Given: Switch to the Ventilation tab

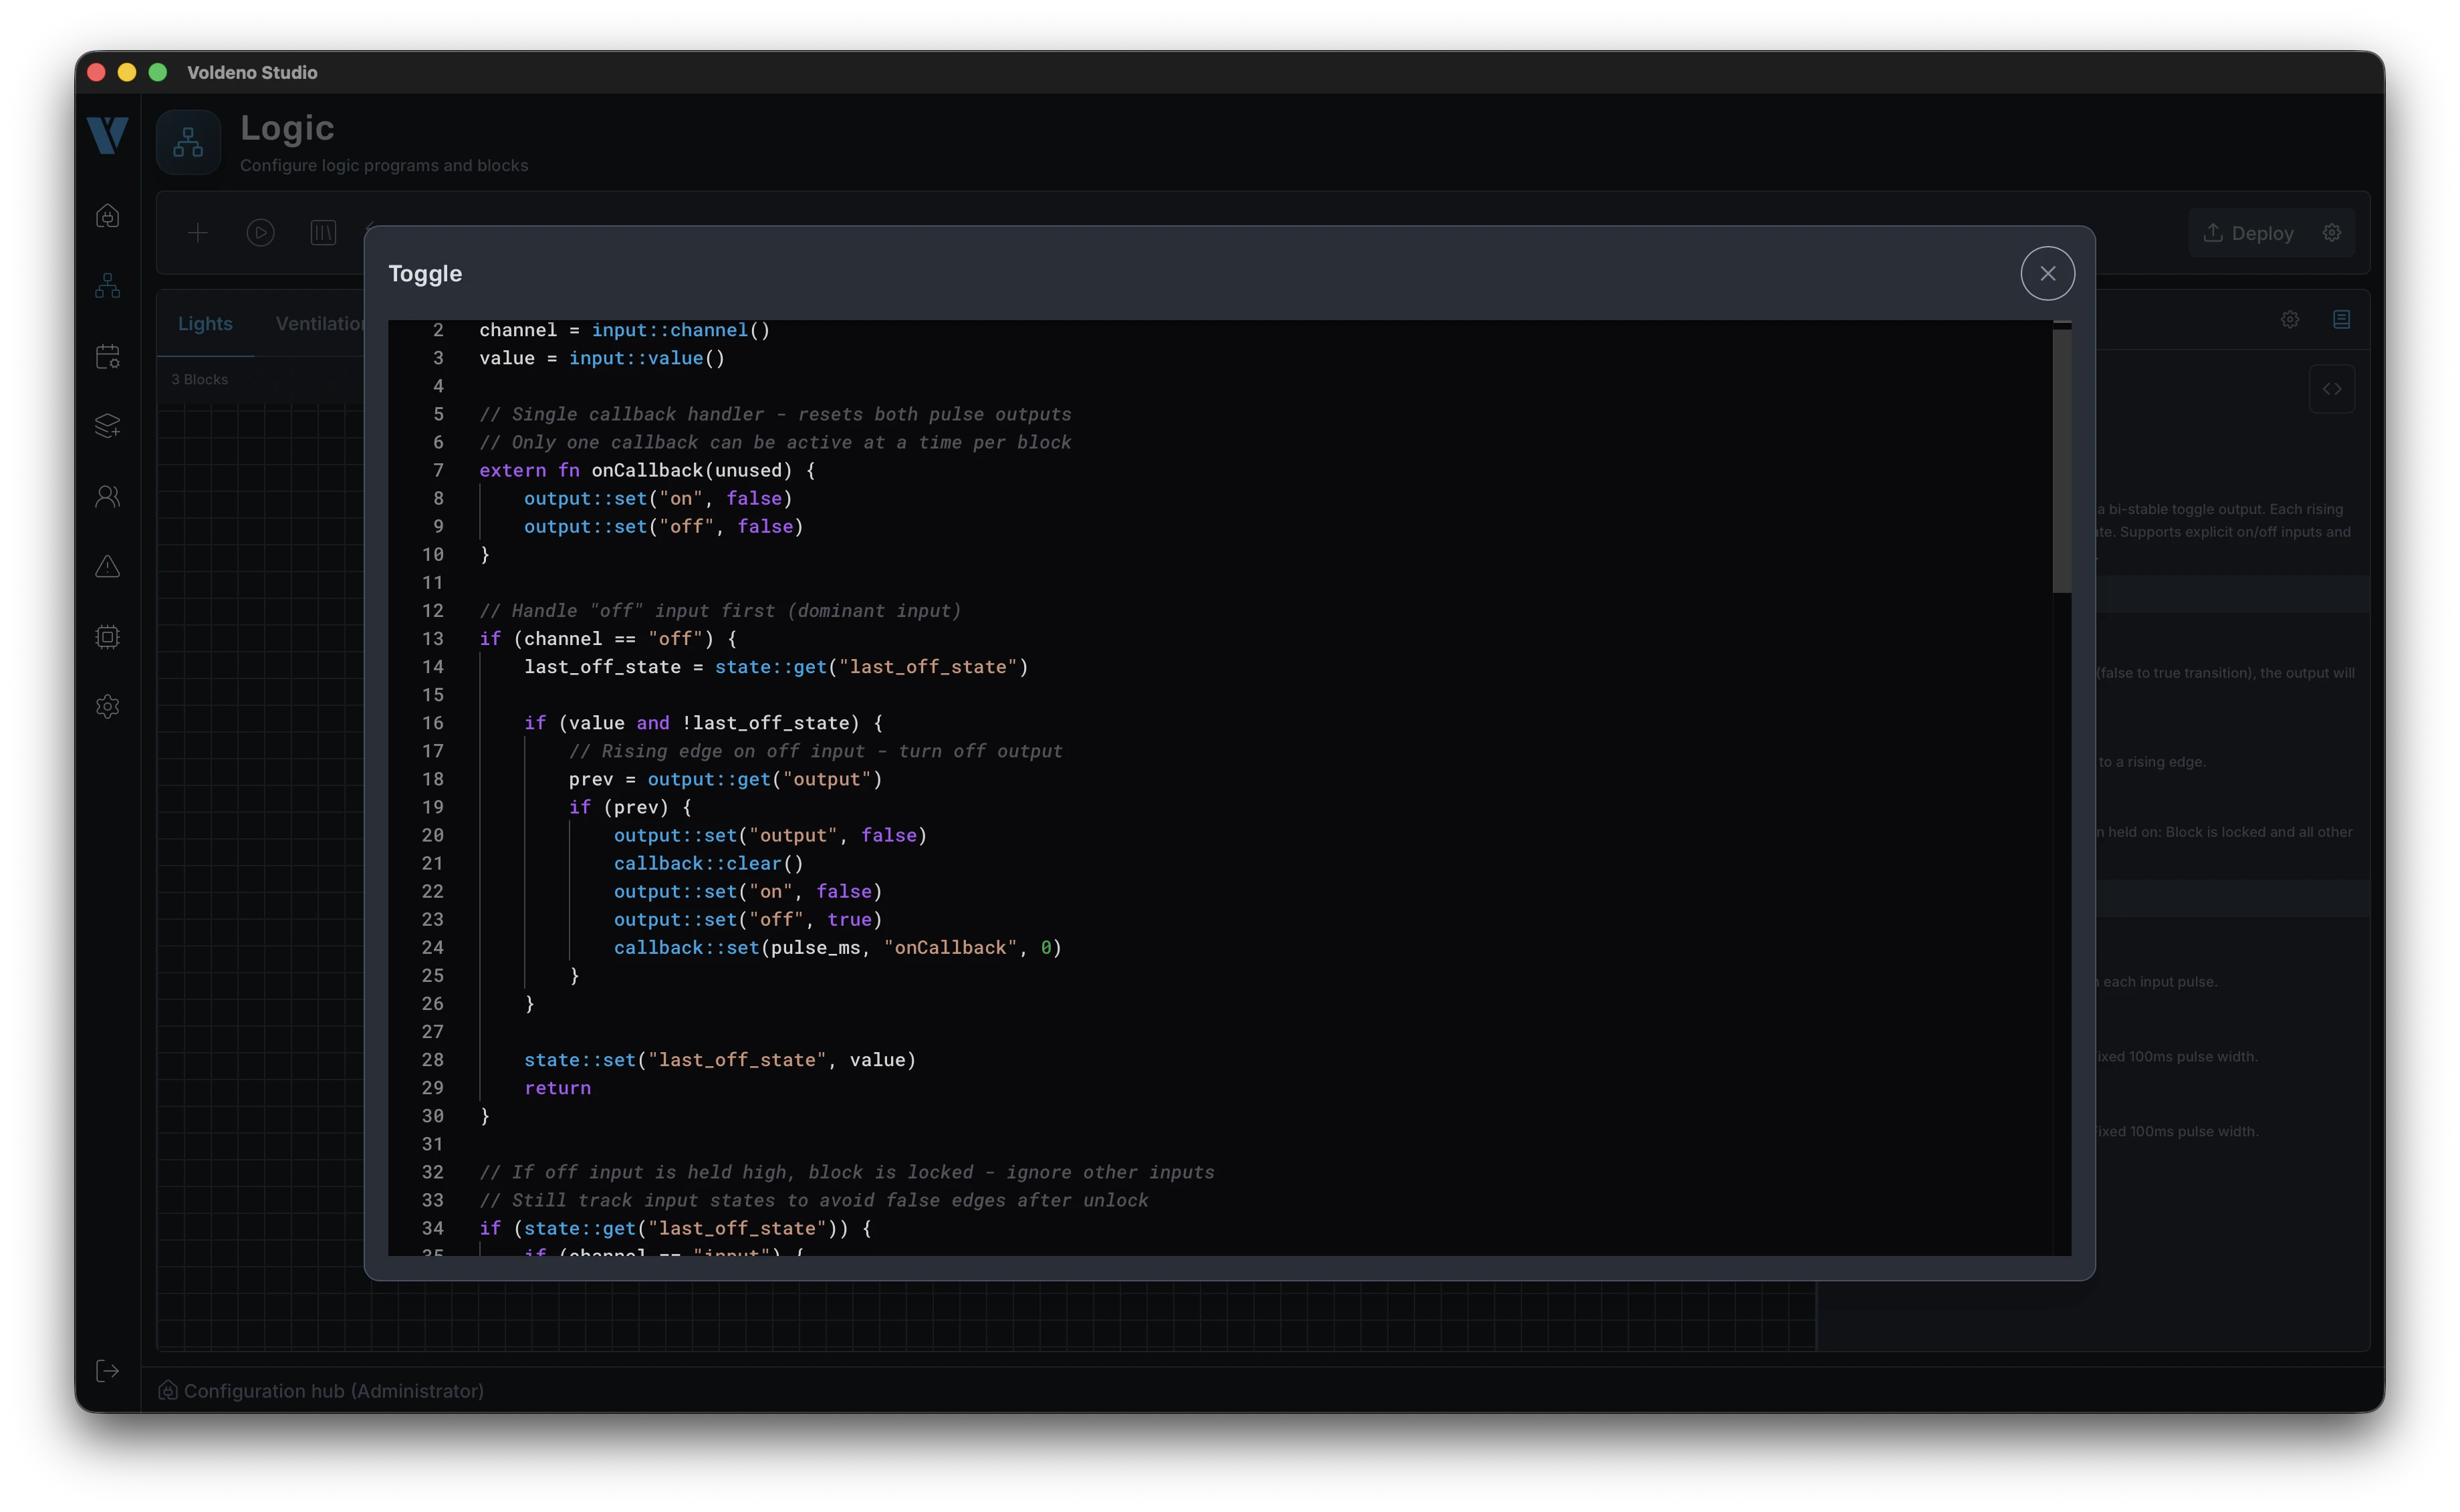Looking at the screenshot, I should [320, 323].
